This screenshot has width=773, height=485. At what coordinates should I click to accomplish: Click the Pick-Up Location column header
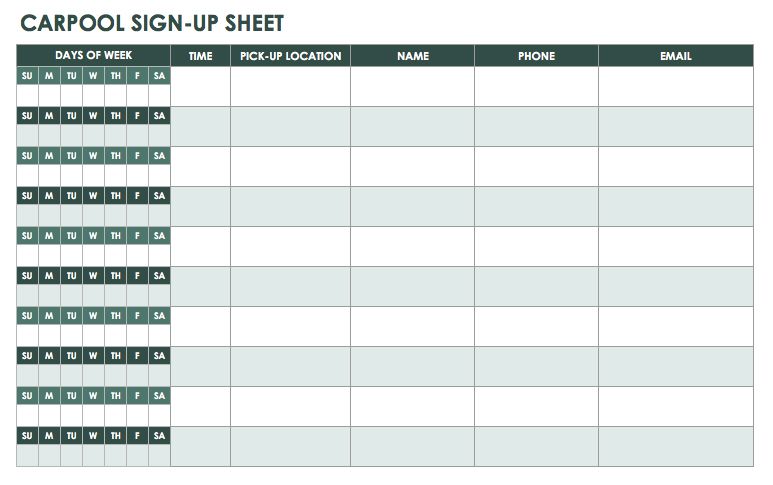coord(290,56)
